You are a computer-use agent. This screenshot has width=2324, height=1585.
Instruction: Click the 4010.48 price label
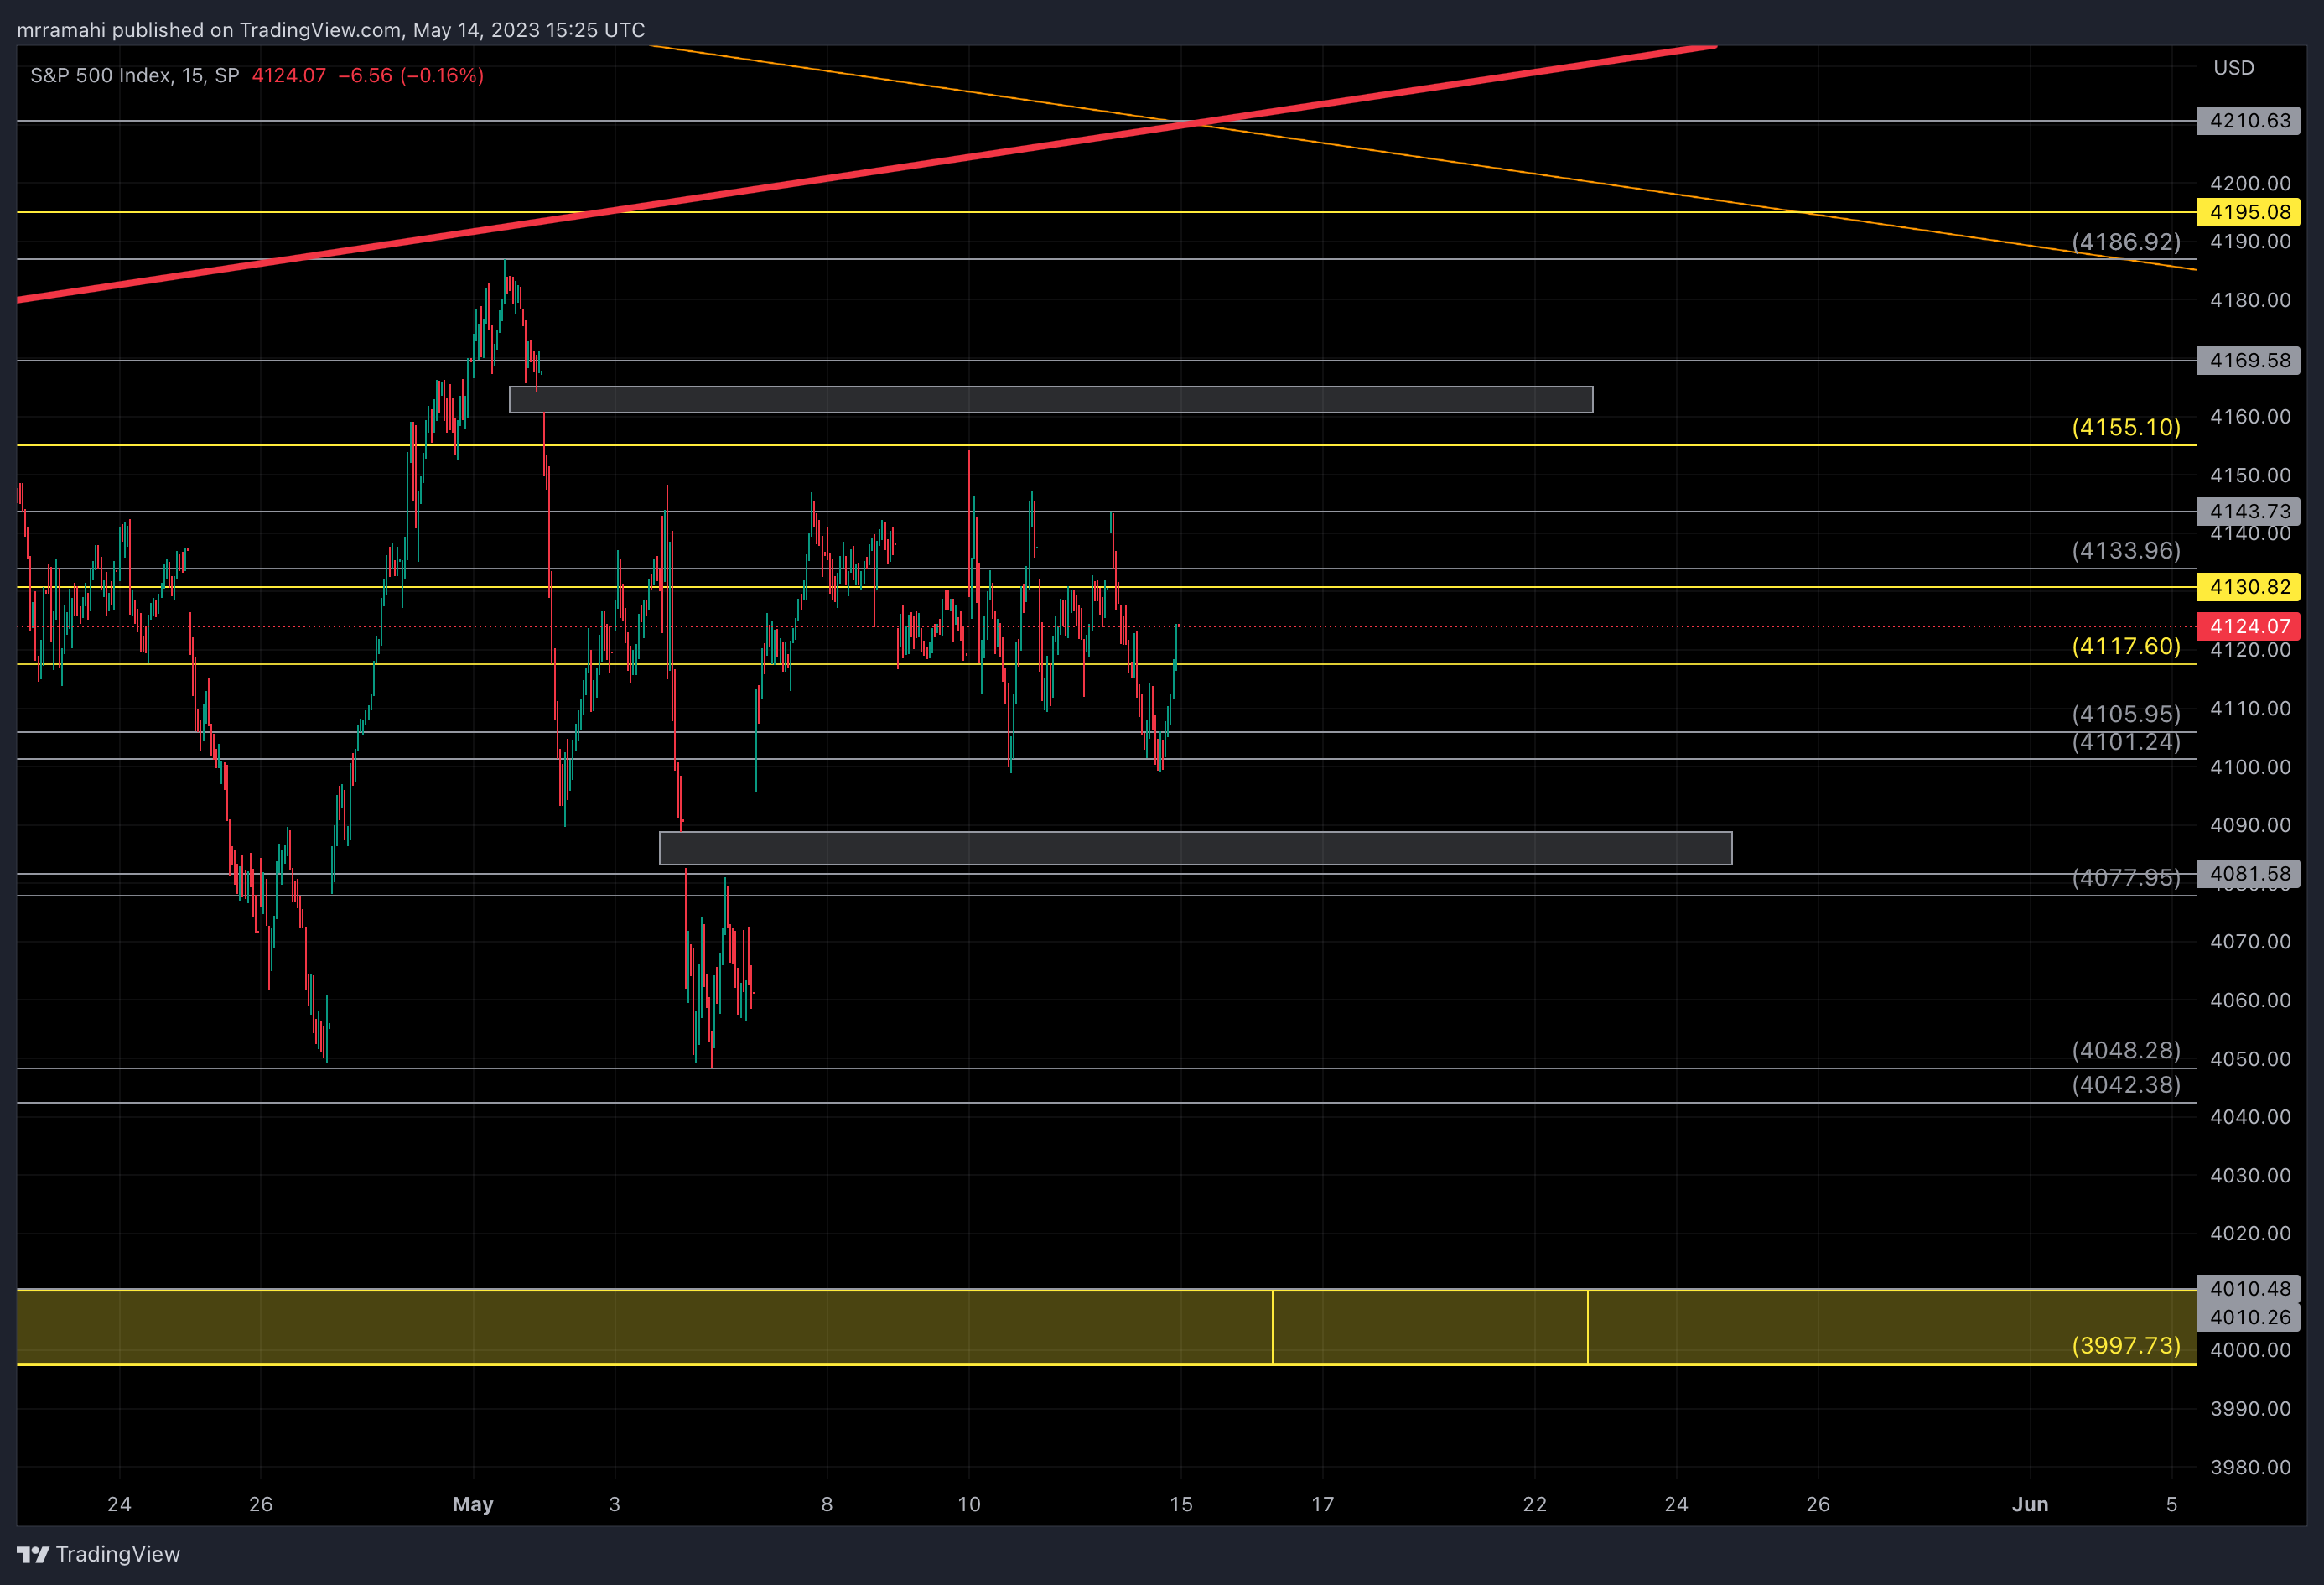point(2248,1289)
